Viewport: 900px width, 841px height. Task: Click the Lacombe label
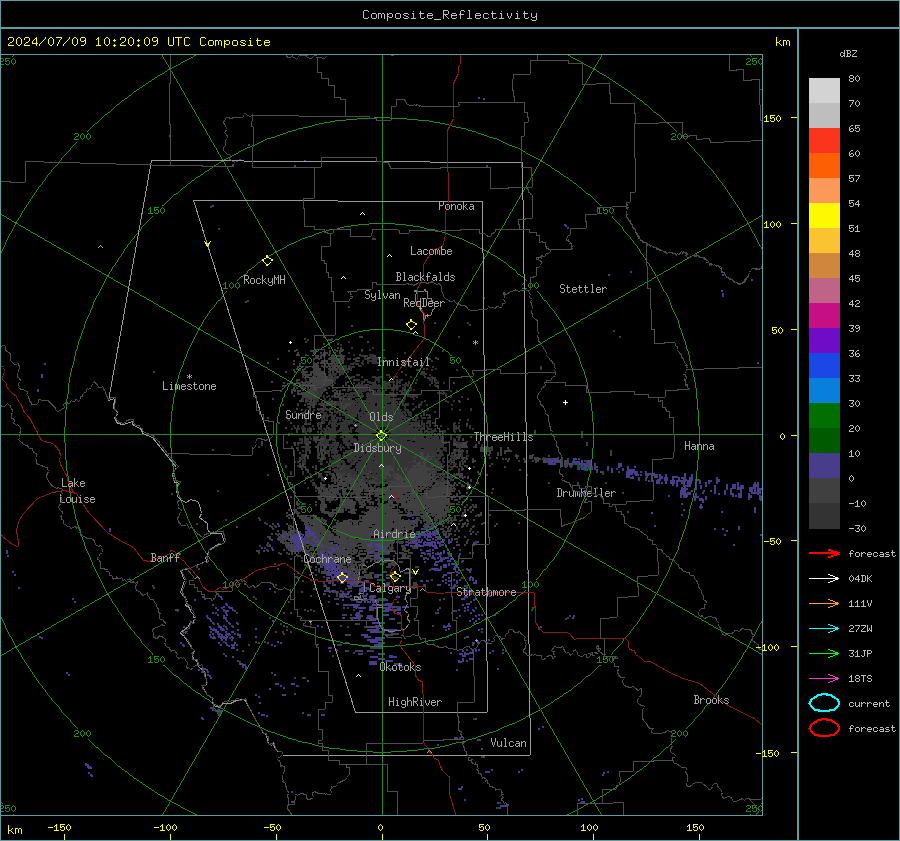tap(431, 251)
